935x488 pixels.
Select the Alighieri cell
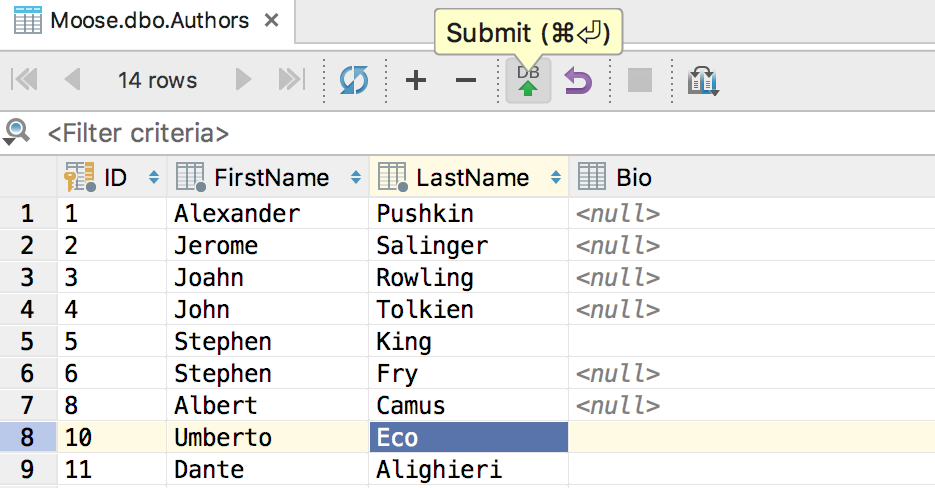(x=469, y=470)
